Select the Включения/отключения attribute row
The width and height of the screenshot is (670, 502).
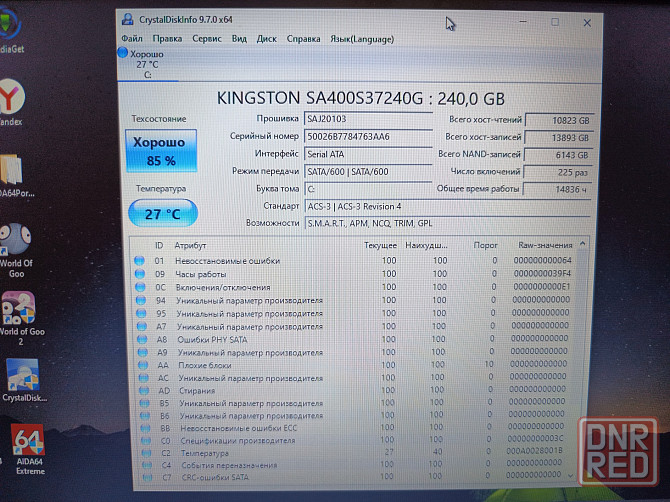(355, 287)
